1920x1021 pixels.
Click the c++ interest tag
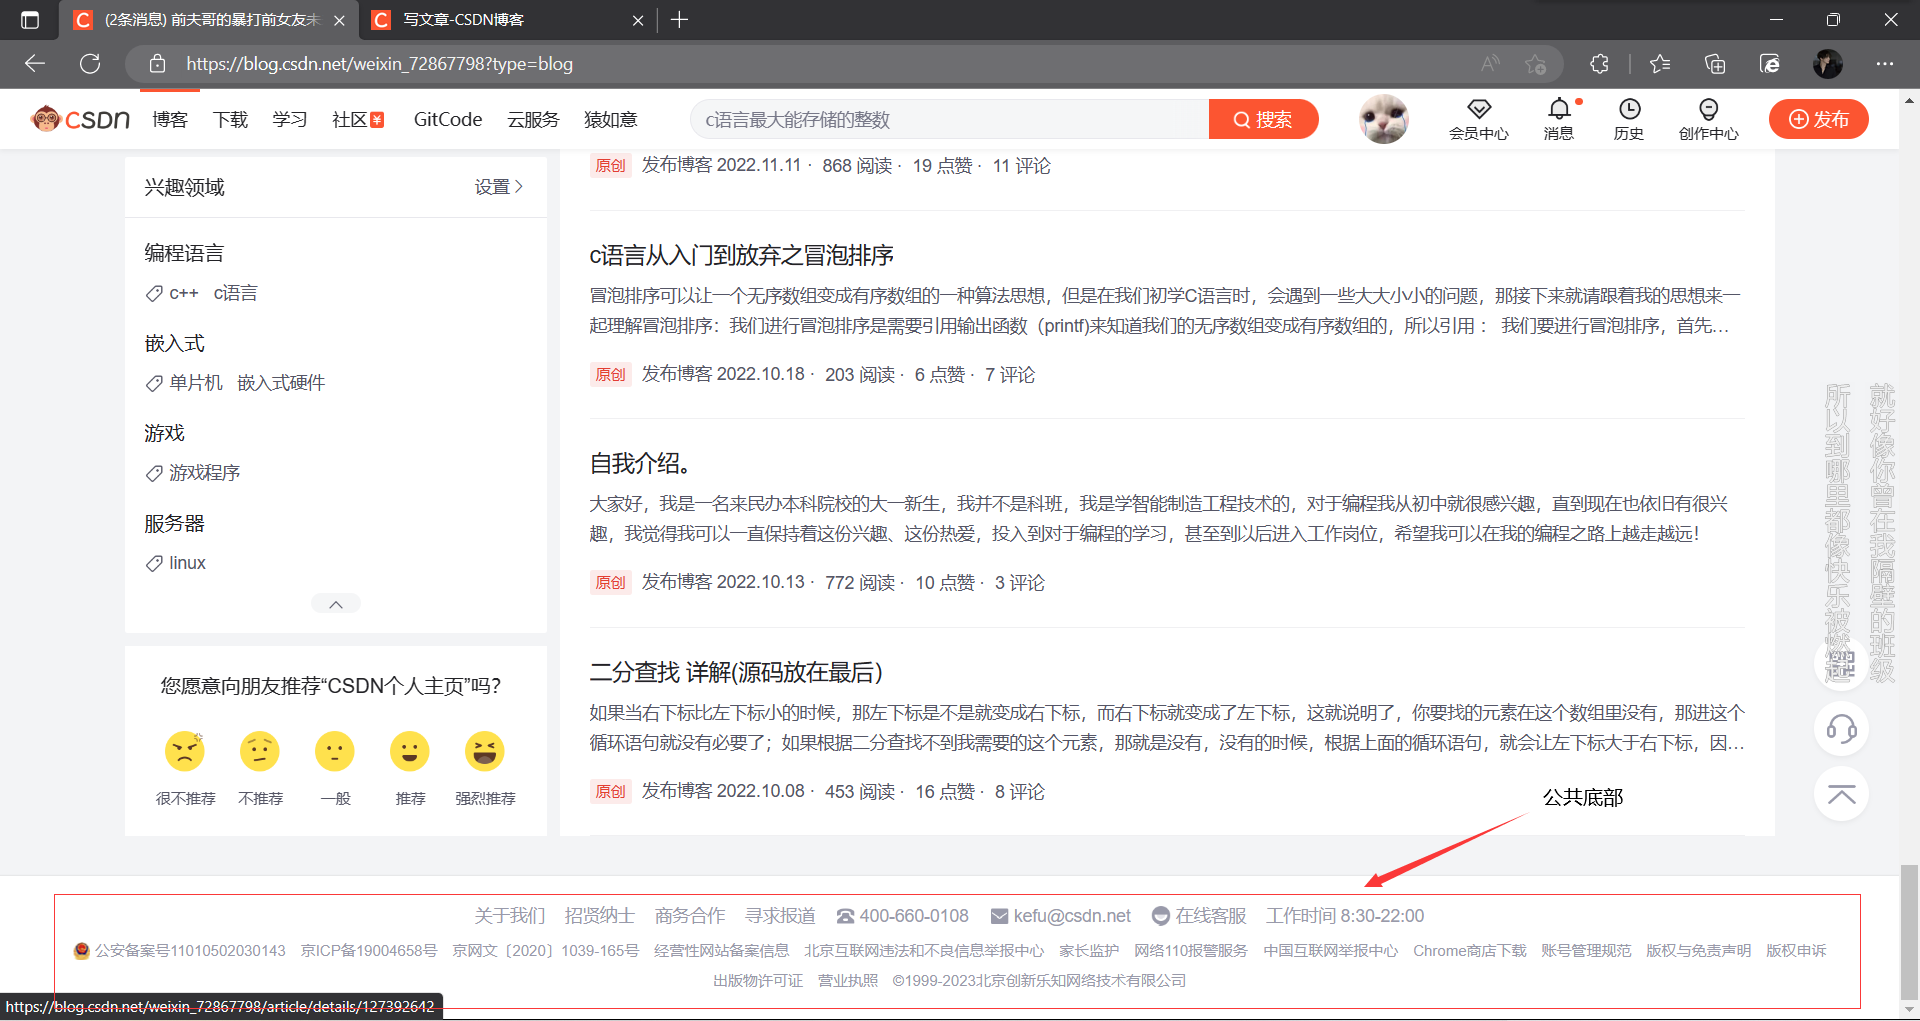point(184,293)
